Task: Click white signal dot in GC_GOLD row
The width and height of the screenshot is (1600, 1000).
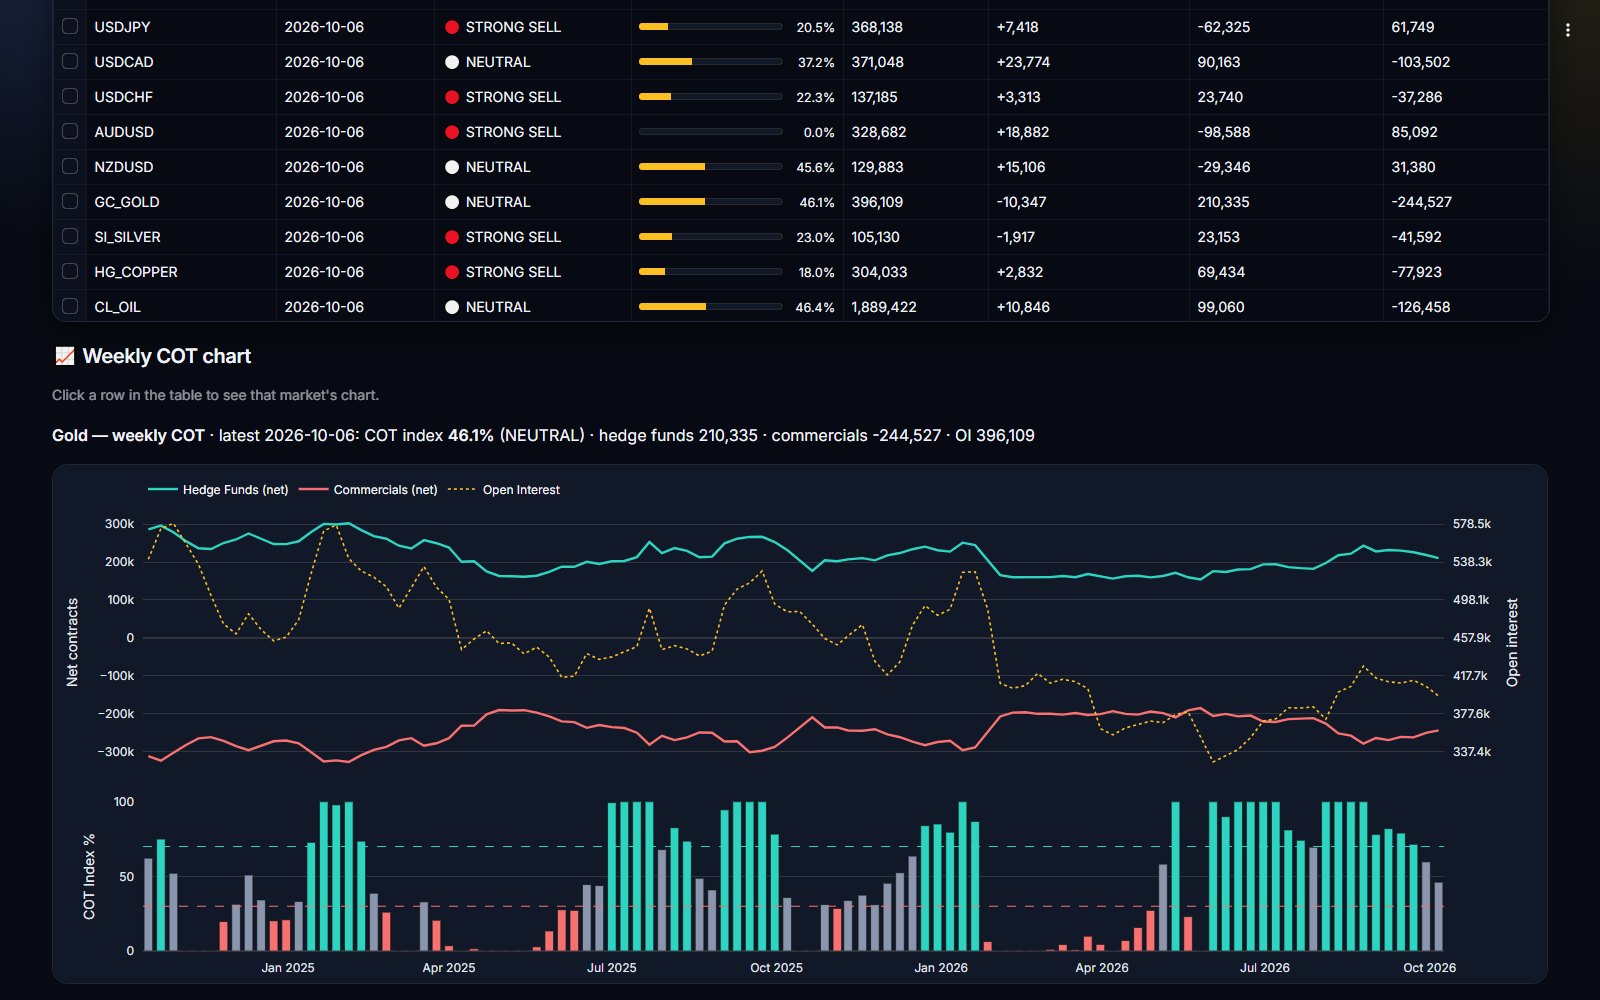Action: pyautogui.click(x=452, y=202)
